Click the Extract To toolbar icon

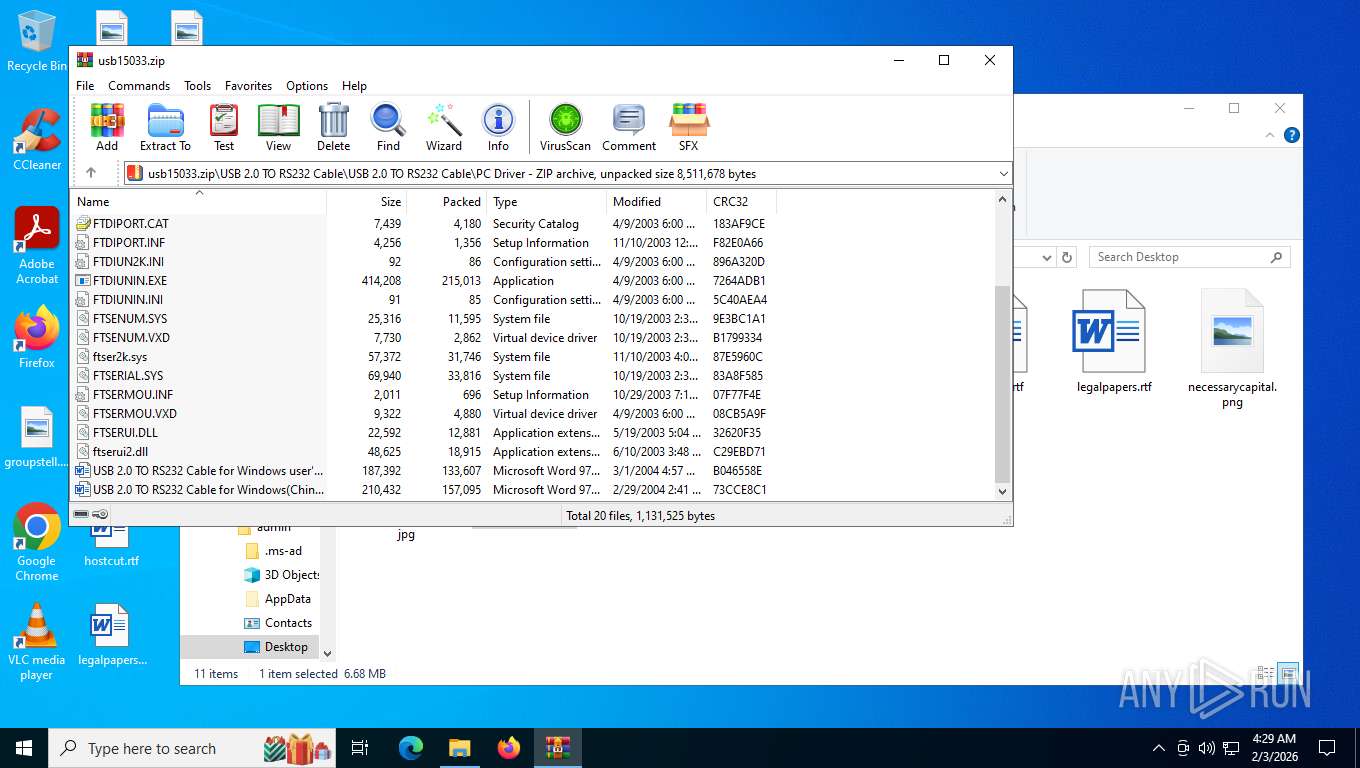coord(165,127)
